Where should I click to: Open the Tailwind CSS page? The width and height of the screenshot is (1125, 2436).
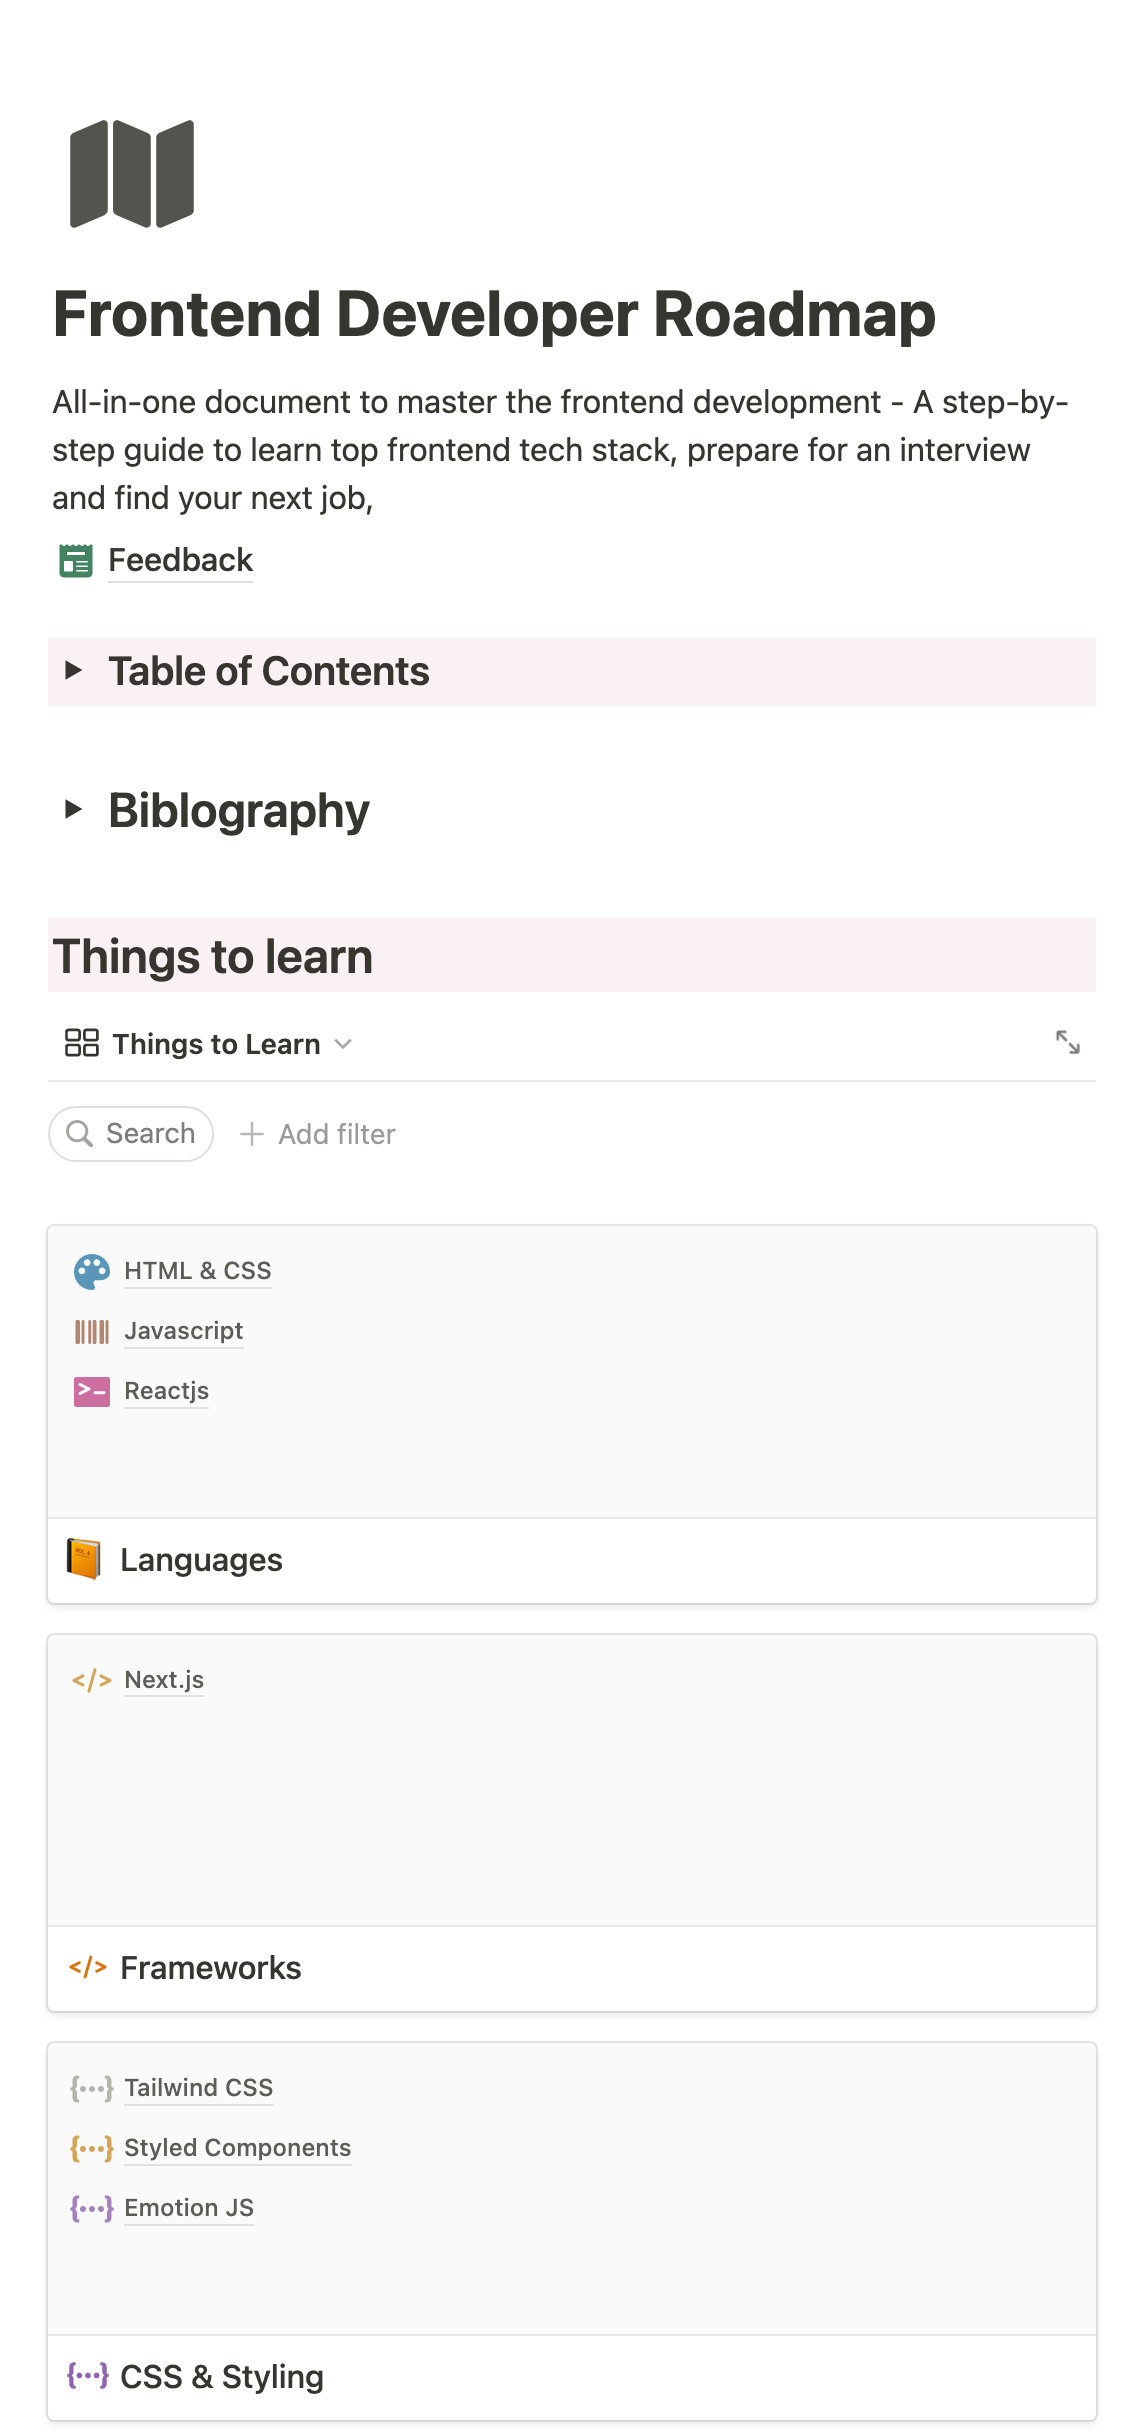coord(198,2088)
